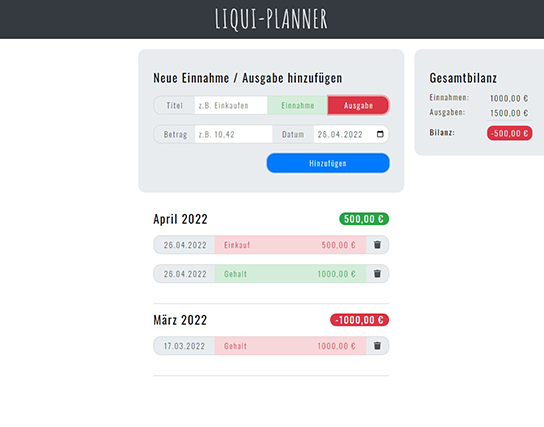Select the red Ausgabe option
544x427 pixels.
click(358, 105)
